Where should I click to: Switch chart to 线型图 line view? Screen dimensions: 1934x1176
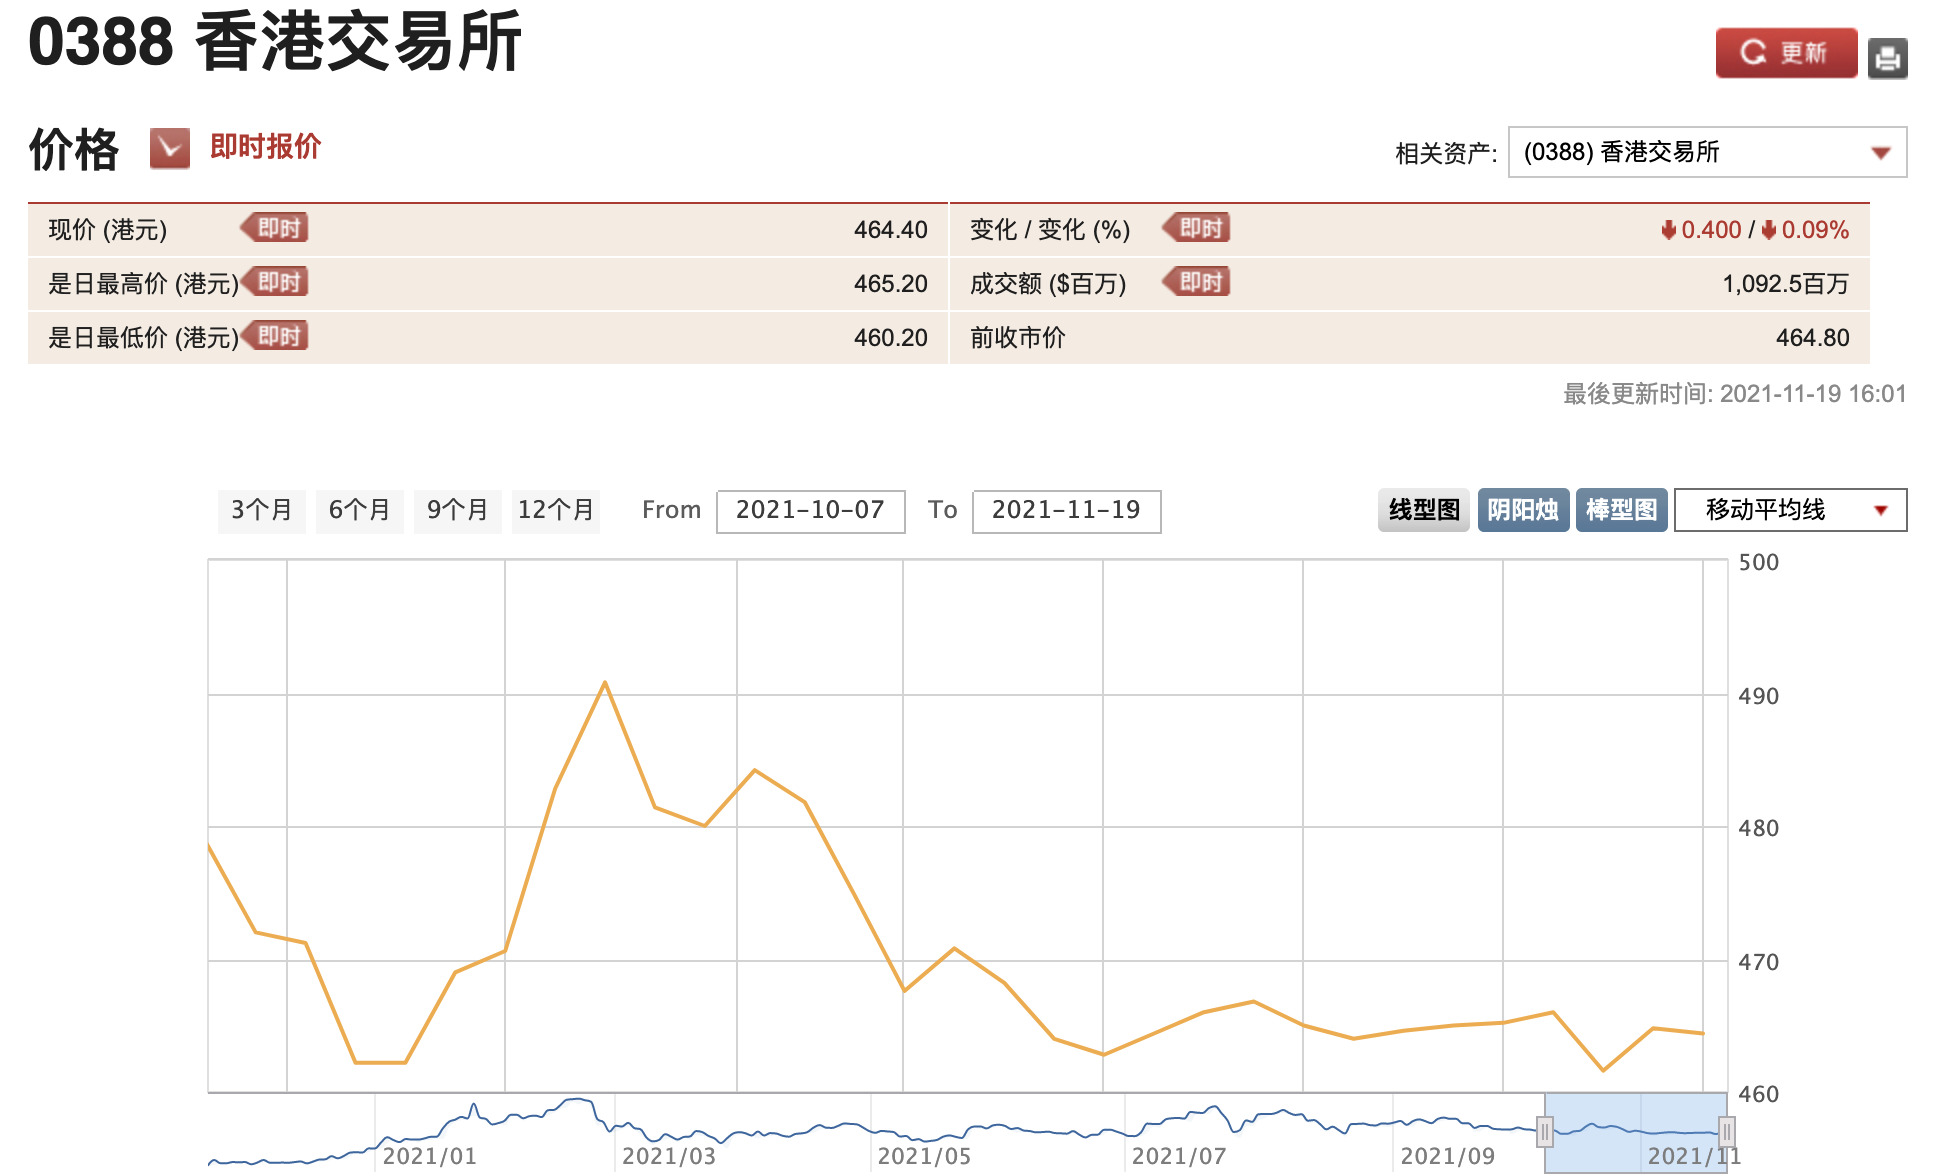pyautogui.click(x=1423, y=510)
